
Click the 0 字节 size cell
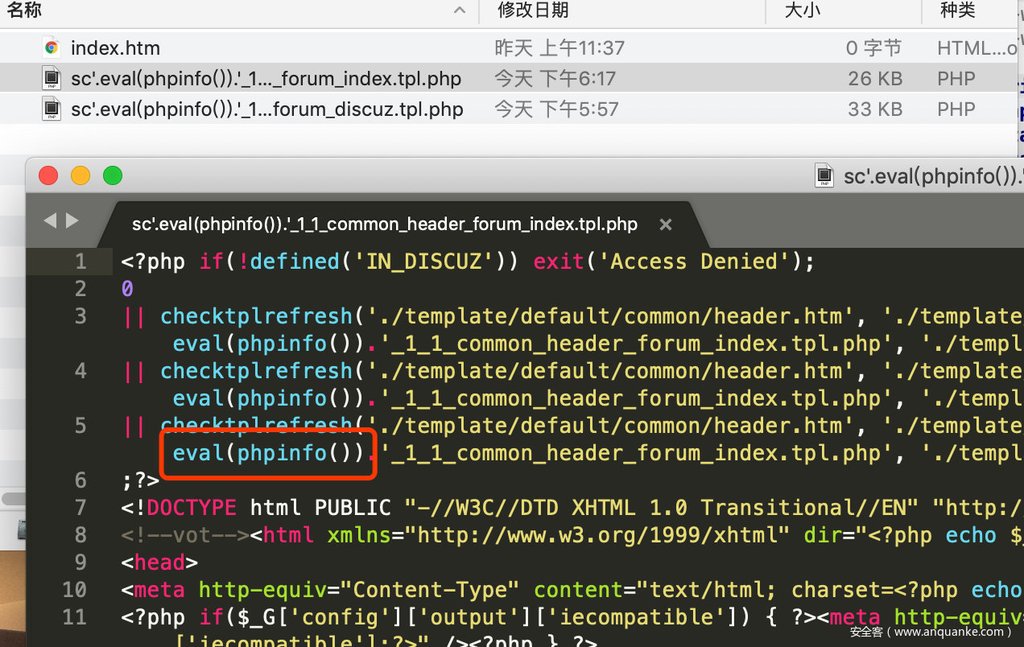tap(873, 48)
